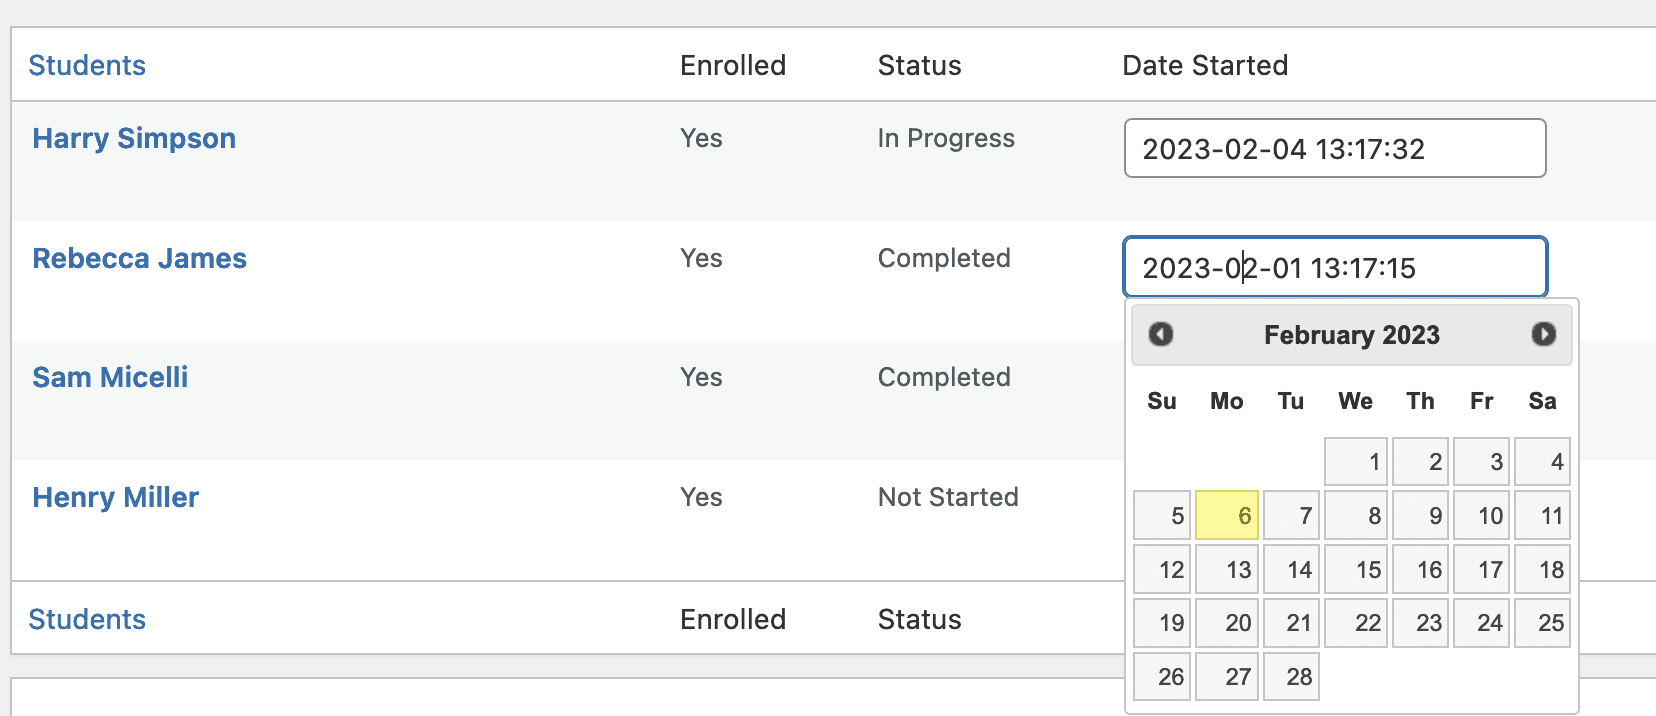This screenshot has width=1656, height=716.
Task: Go to next month in datepicker
Action: pos(1543,334)
